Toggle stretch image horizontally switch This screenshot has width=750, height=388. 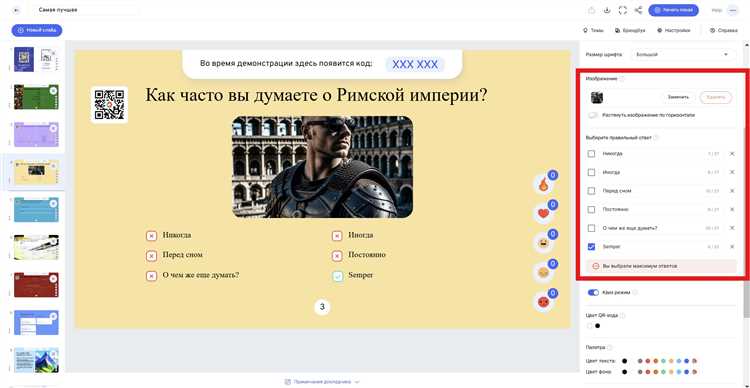click(593, 115)
